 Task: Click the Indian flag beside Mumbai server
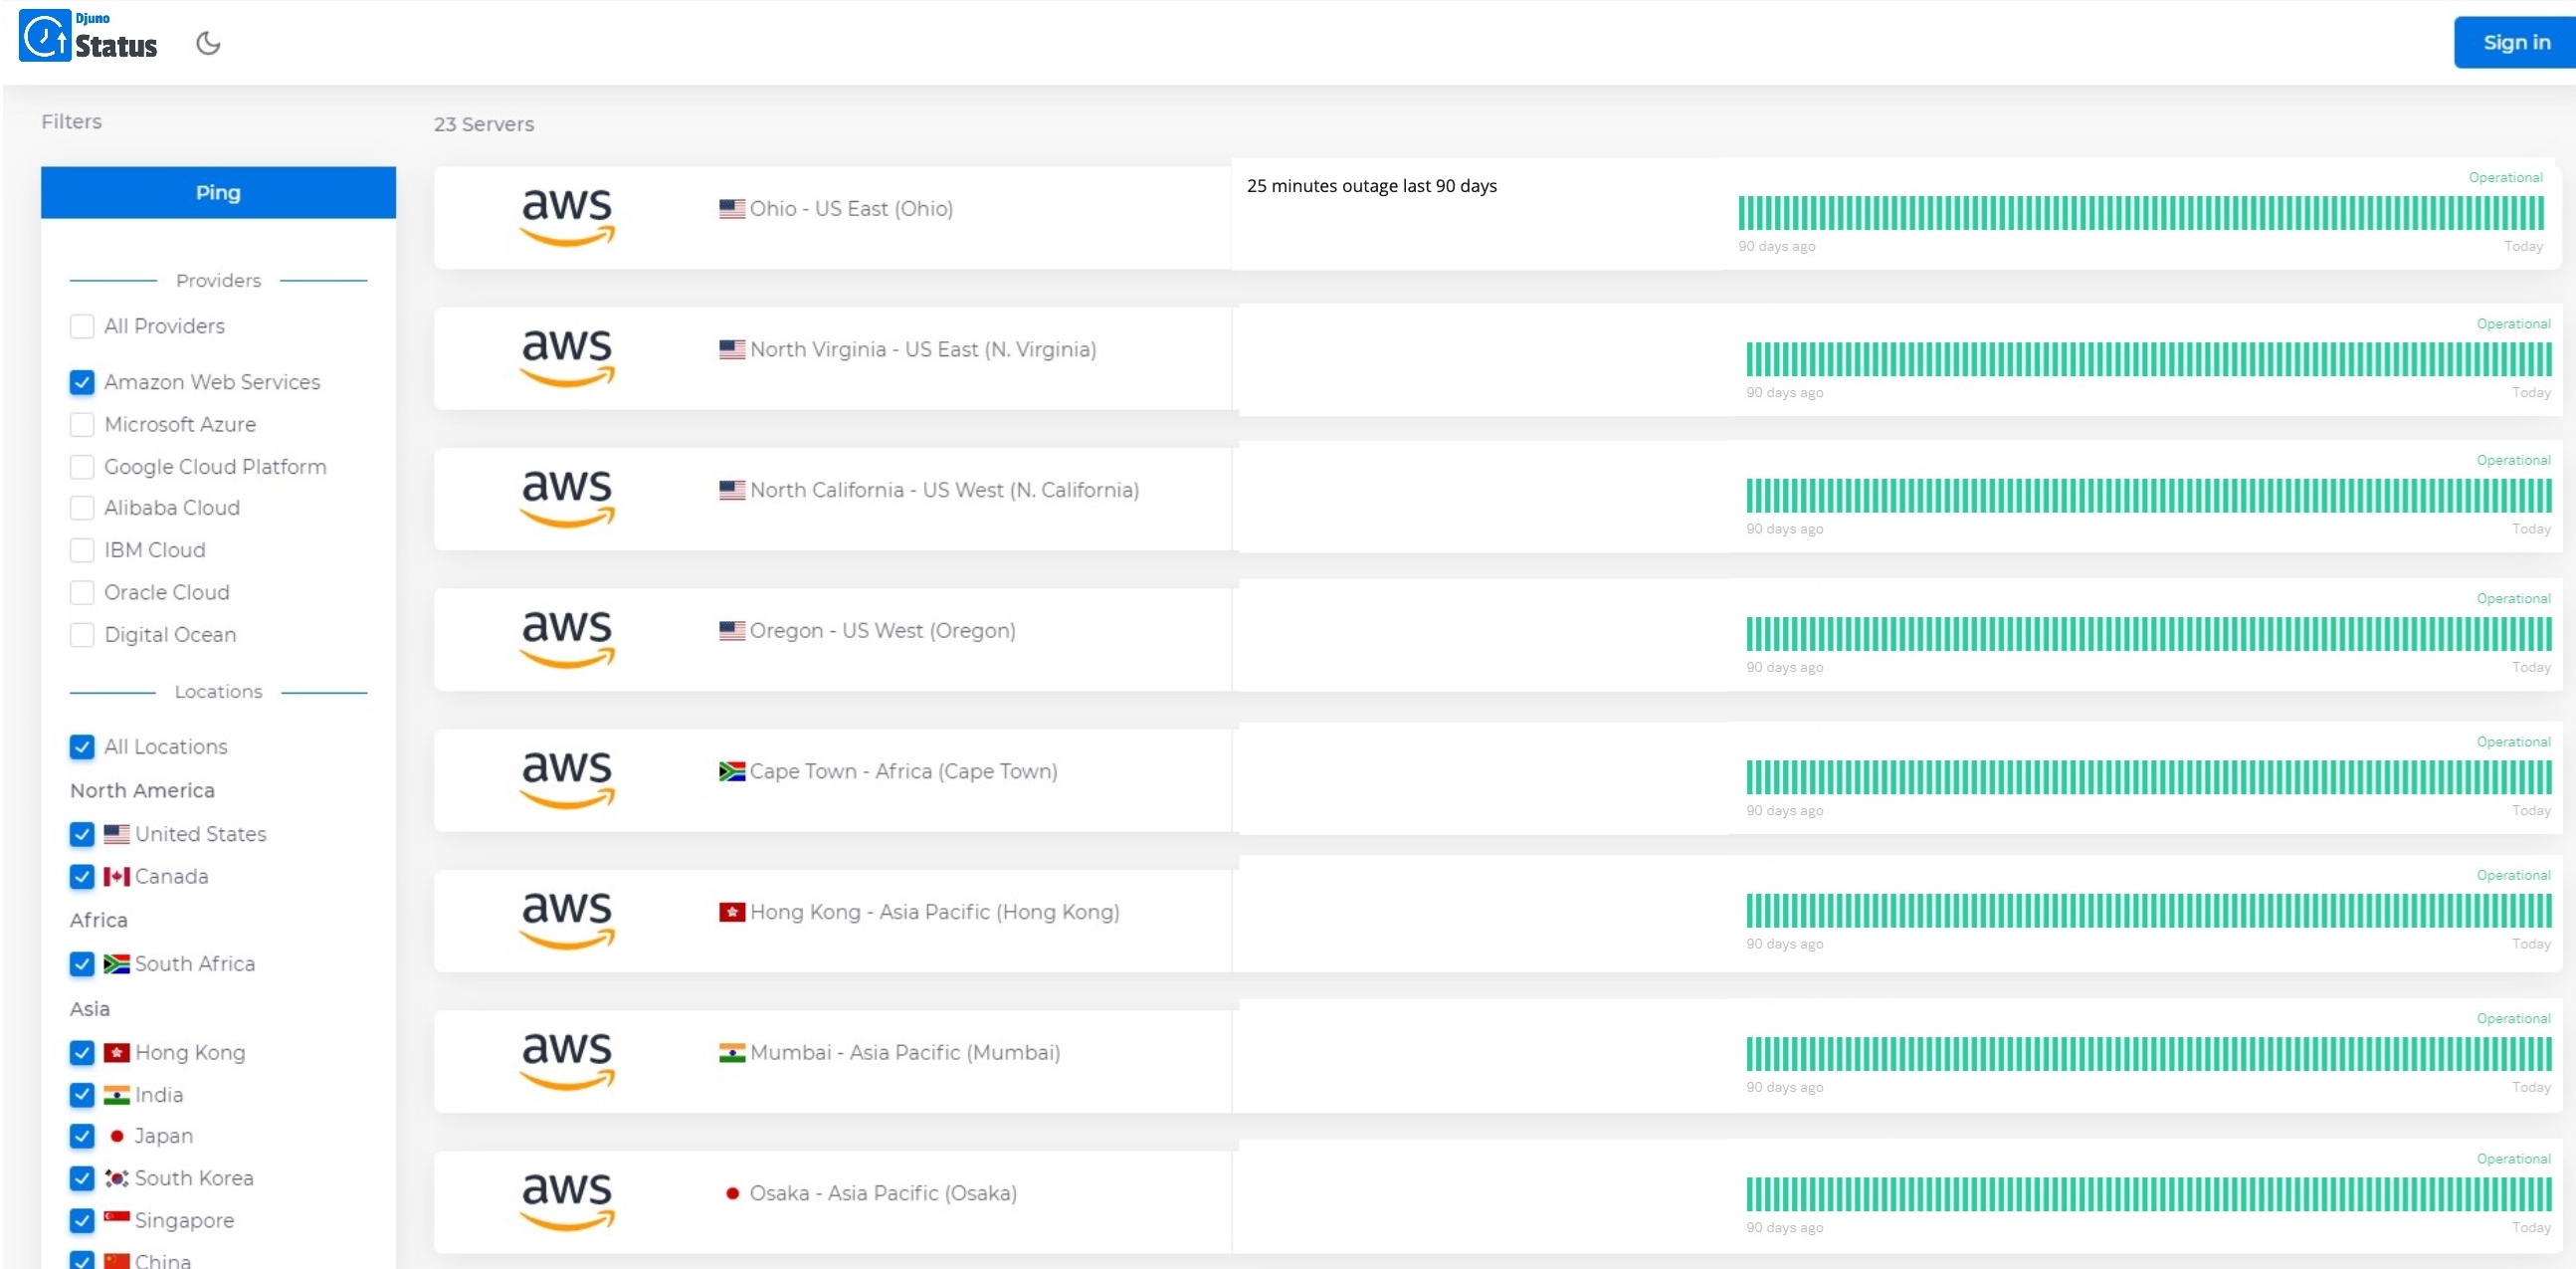[732, 1053]
